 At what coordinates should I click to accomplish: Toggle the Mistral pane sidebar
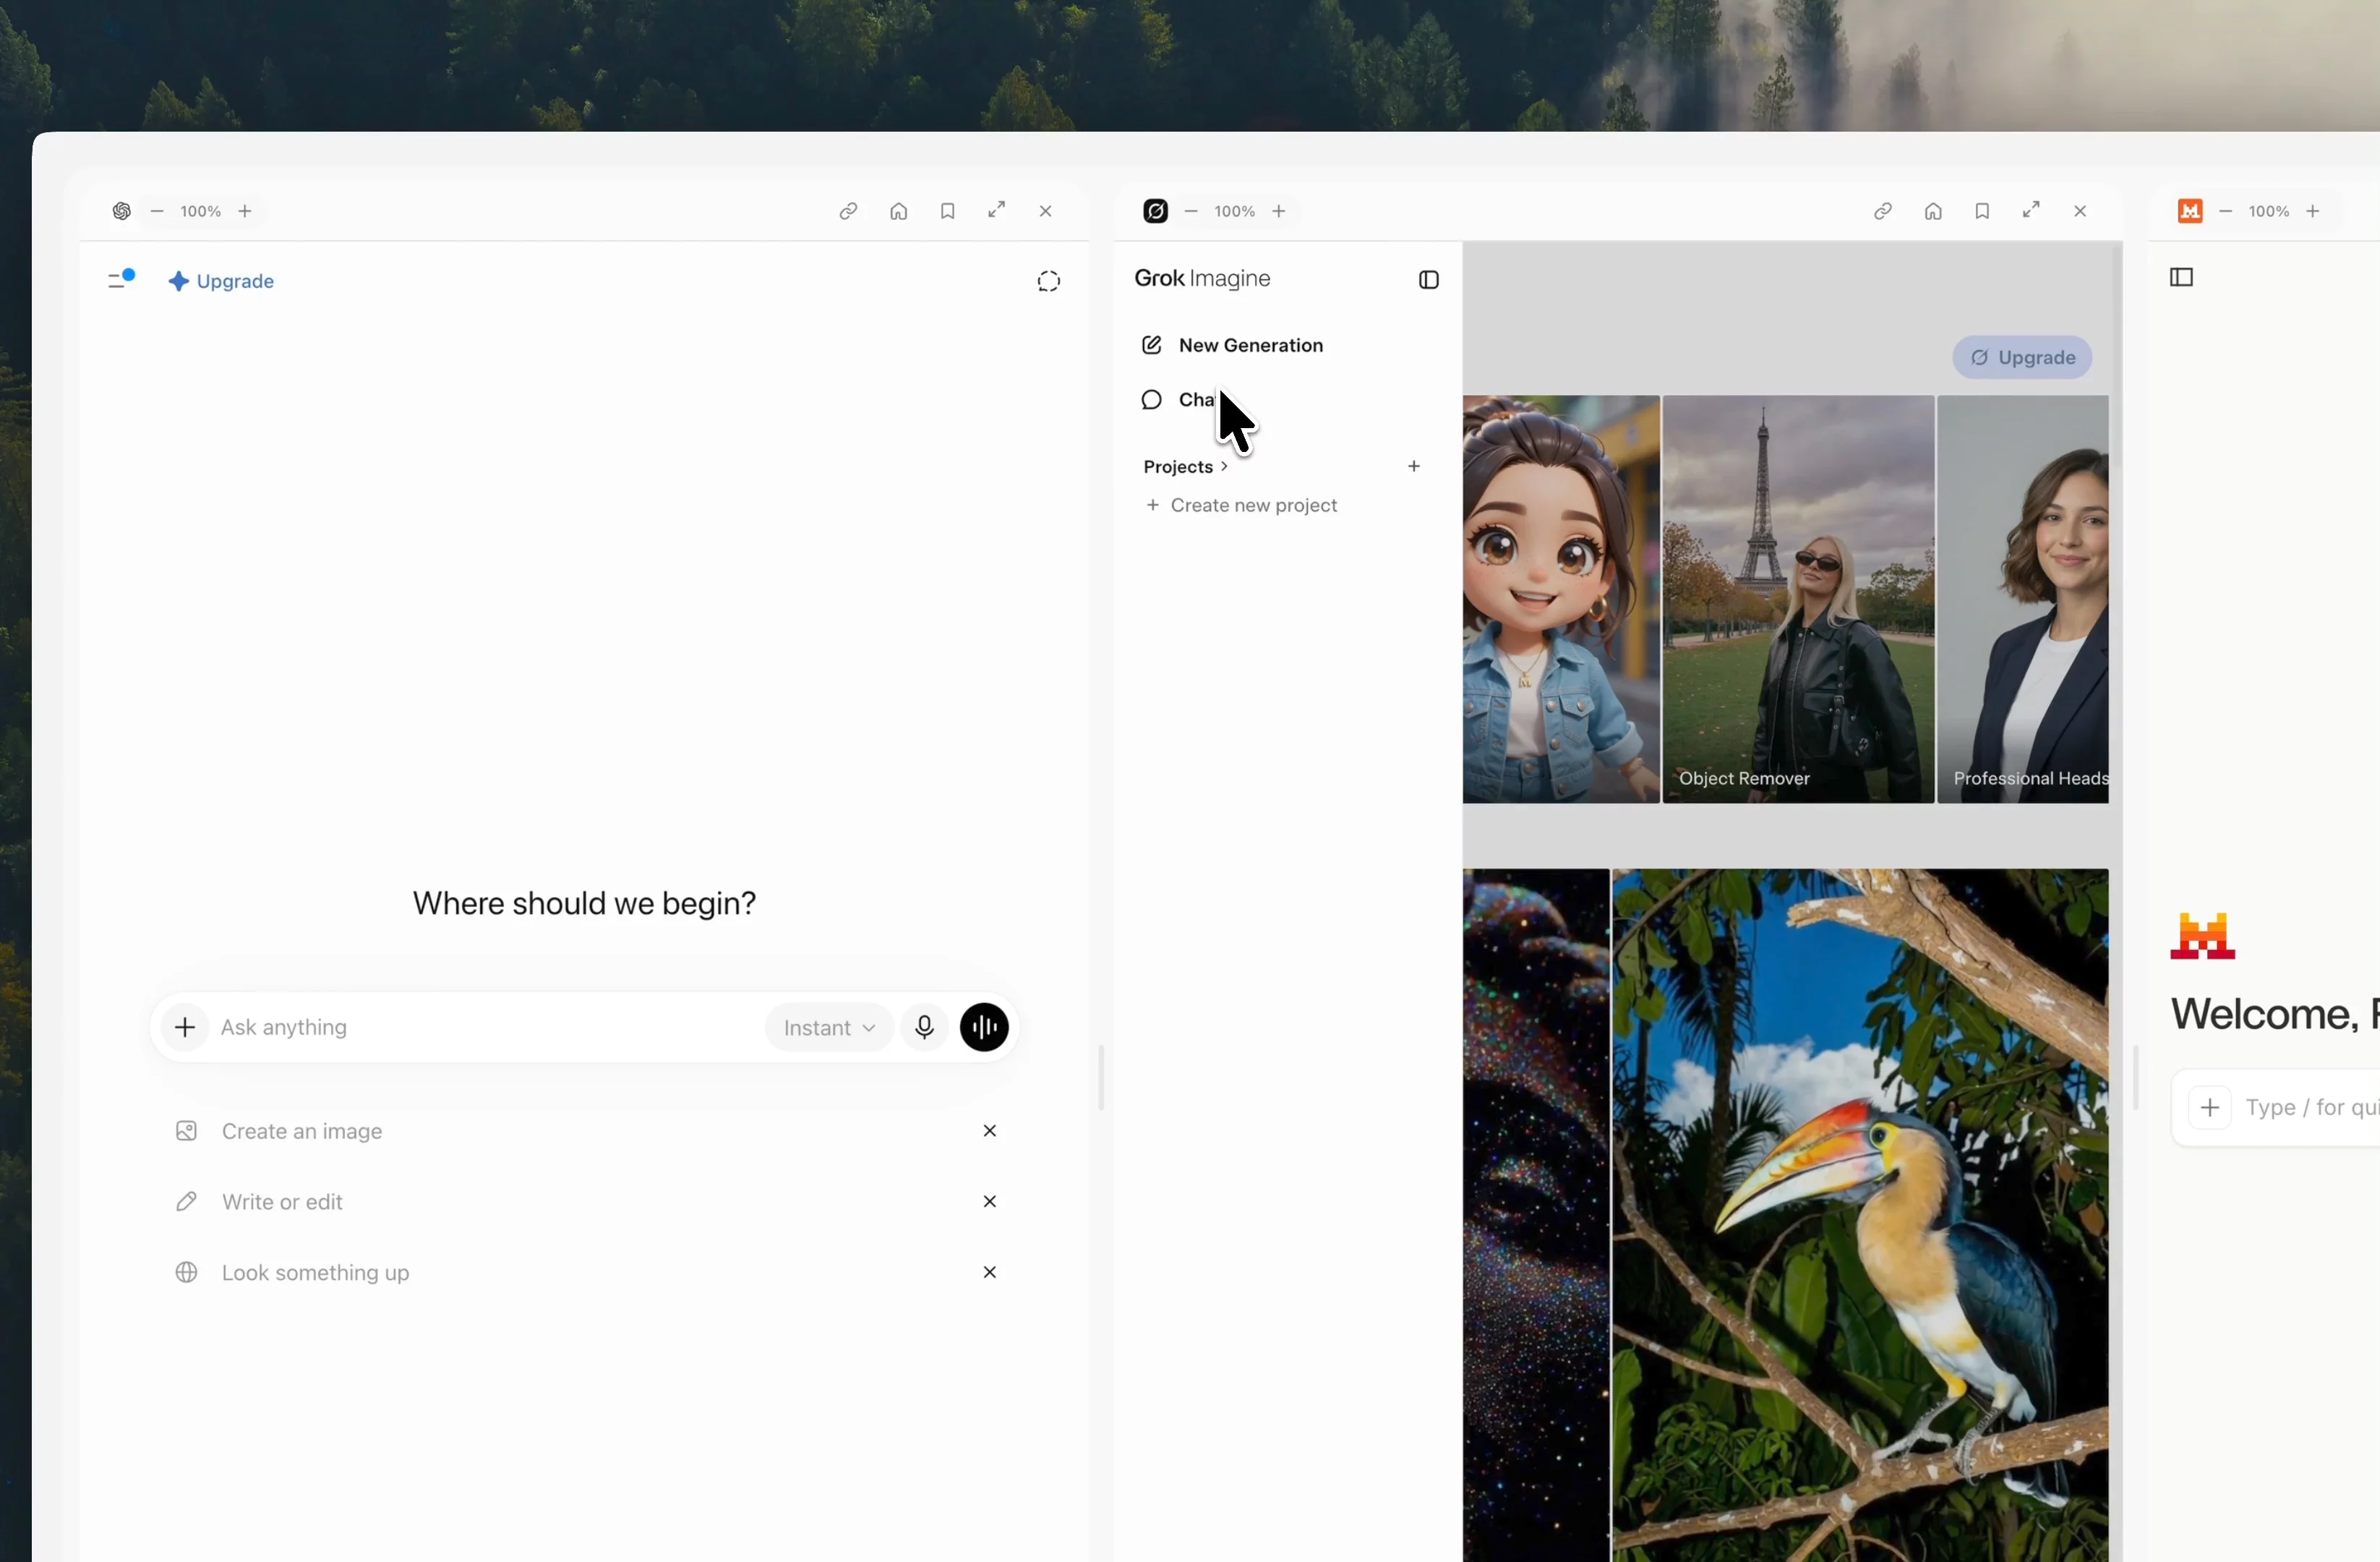point(2182,278)
